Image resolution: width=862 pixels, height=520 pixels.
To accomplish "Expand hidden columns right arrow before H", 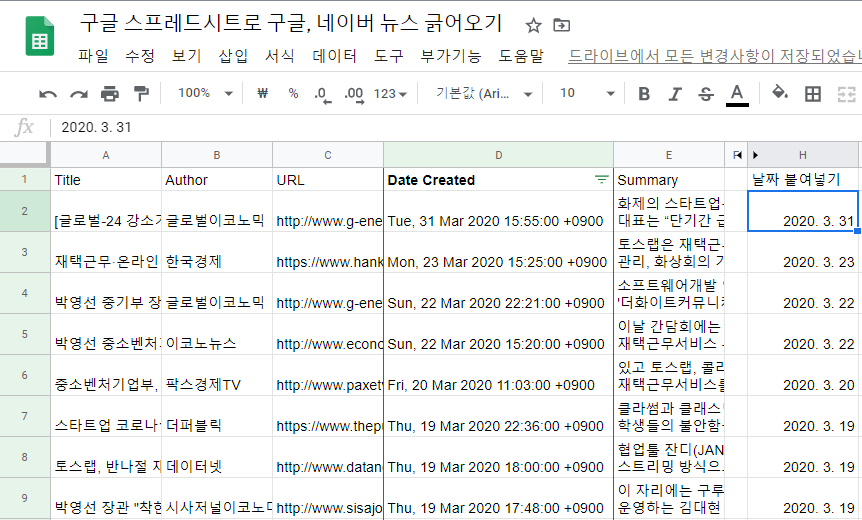I will (755, 156).
